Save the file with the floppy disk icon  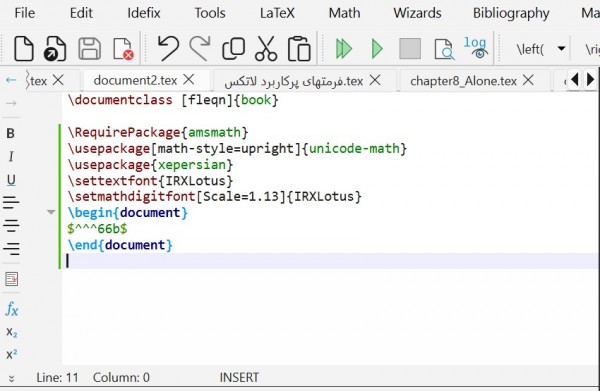point(90,49)
